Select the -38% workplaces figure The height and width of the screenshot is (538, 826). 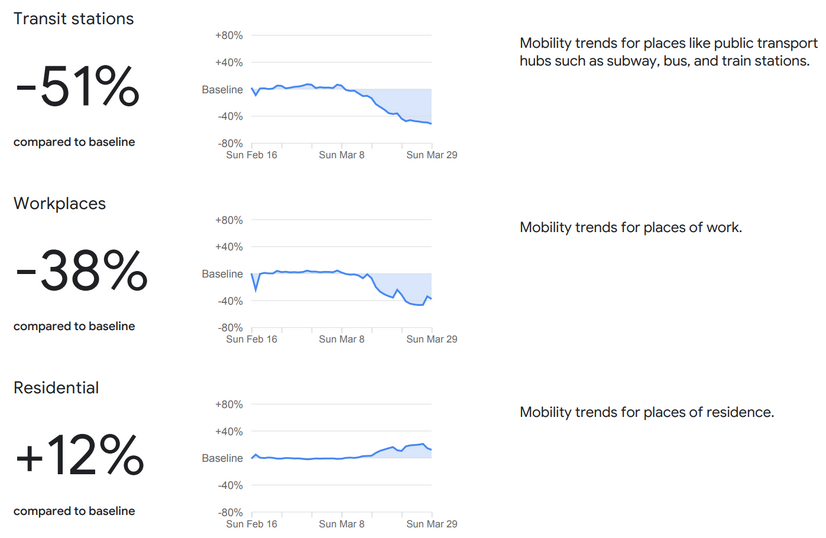click(x=81, y=271)
